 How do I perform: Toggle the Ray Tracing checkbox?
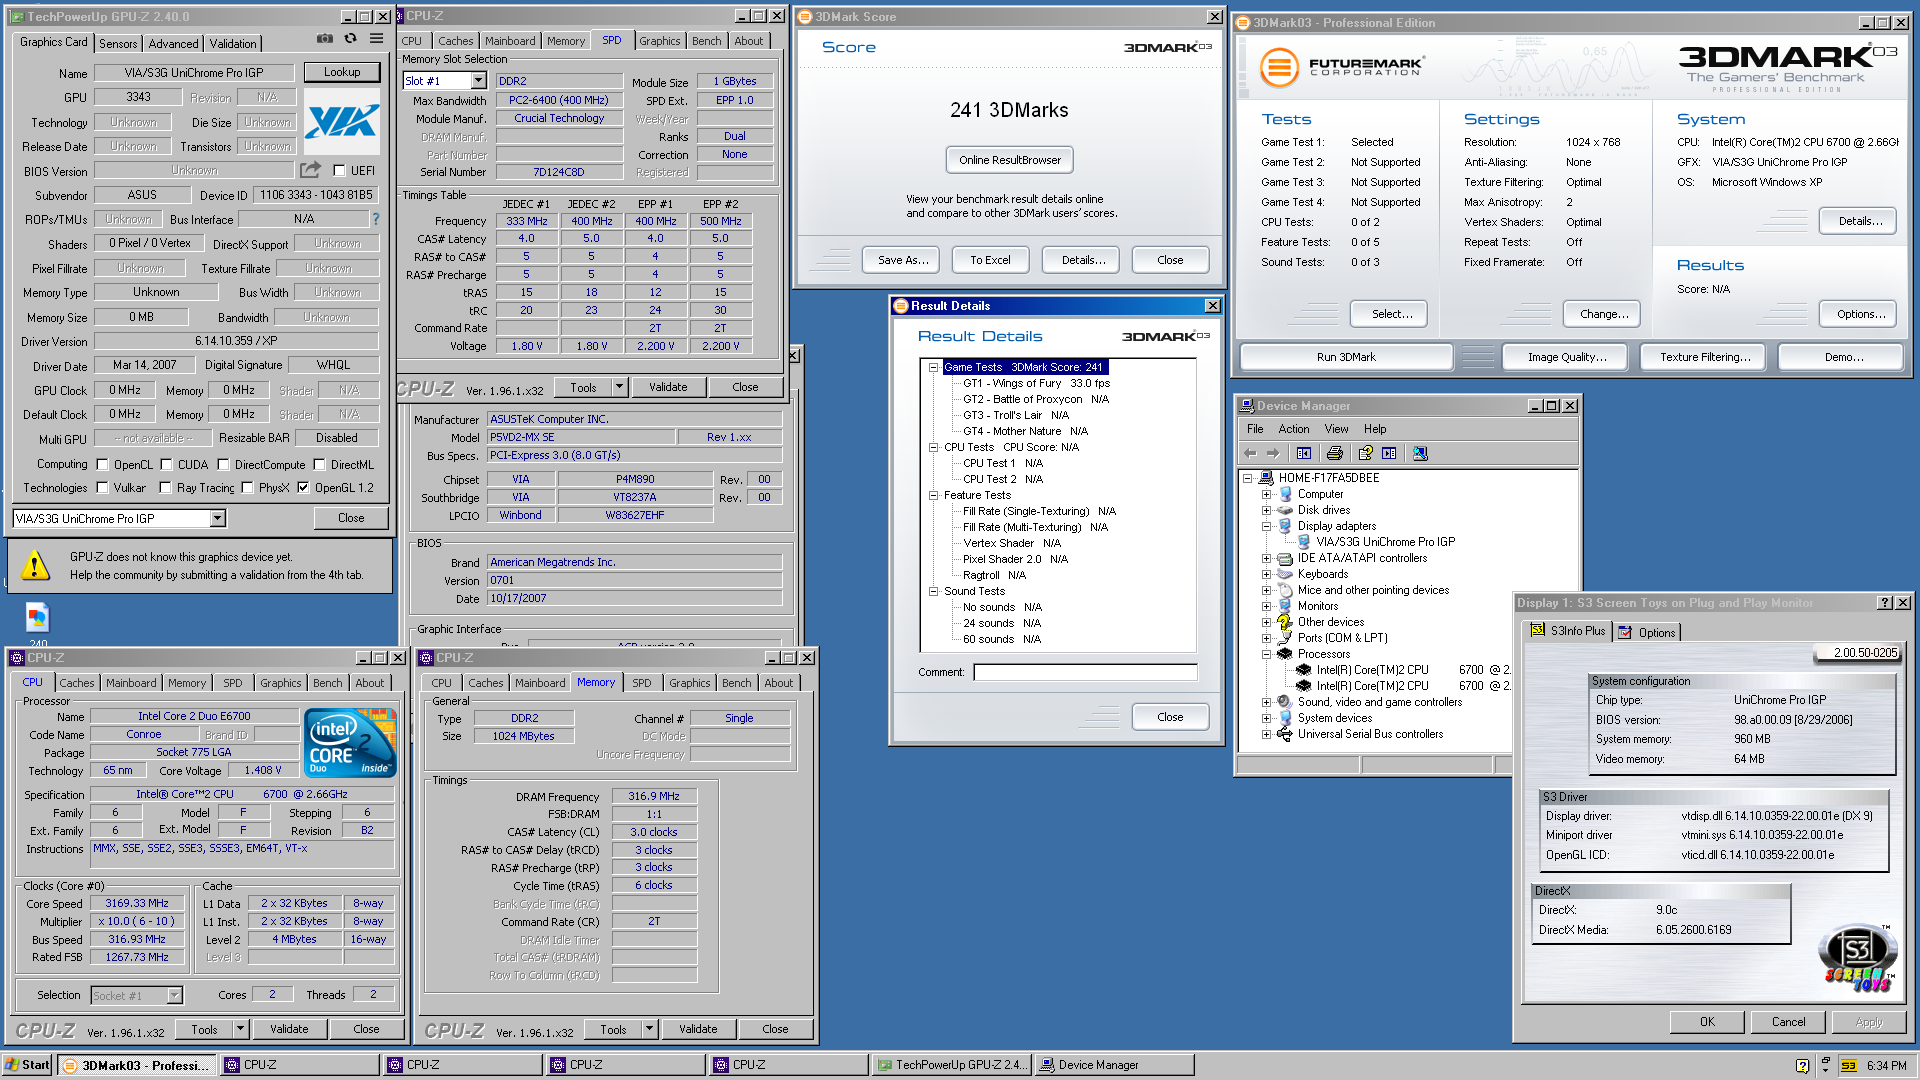(x=165, y=488)
